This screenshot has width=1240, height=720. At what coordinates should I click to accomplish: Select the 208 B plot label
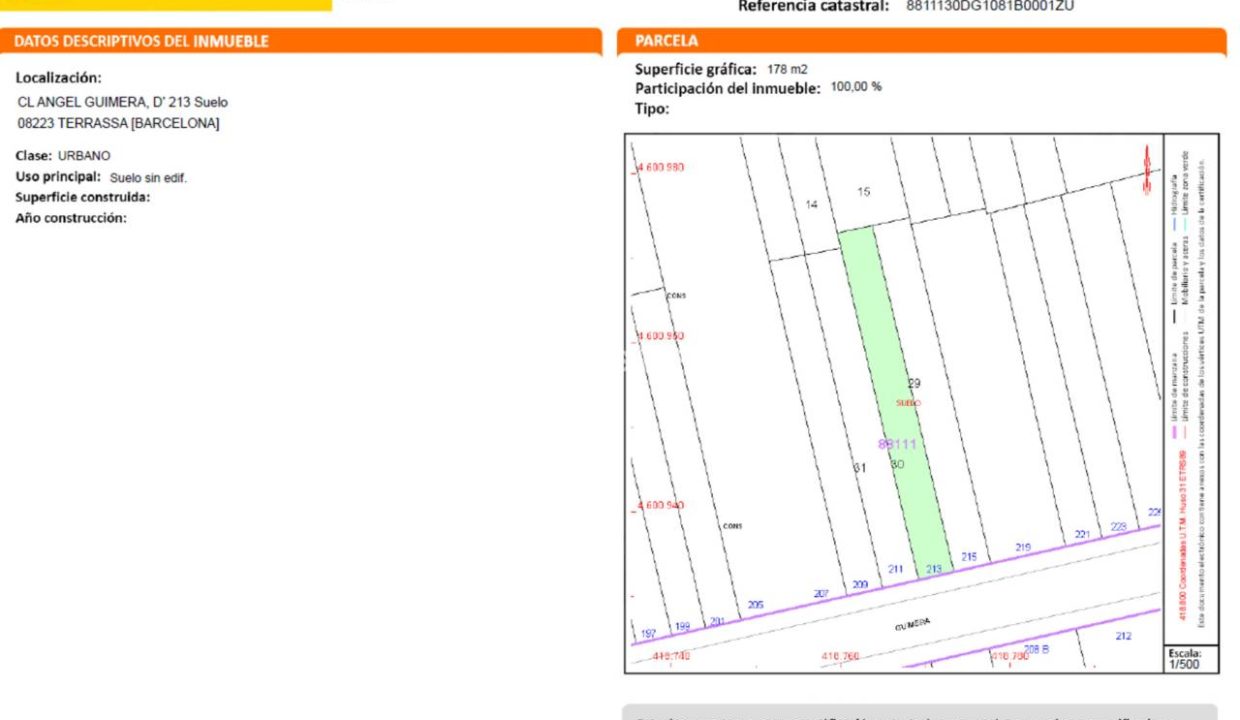pyautogui.click(x=1036, y=649)
